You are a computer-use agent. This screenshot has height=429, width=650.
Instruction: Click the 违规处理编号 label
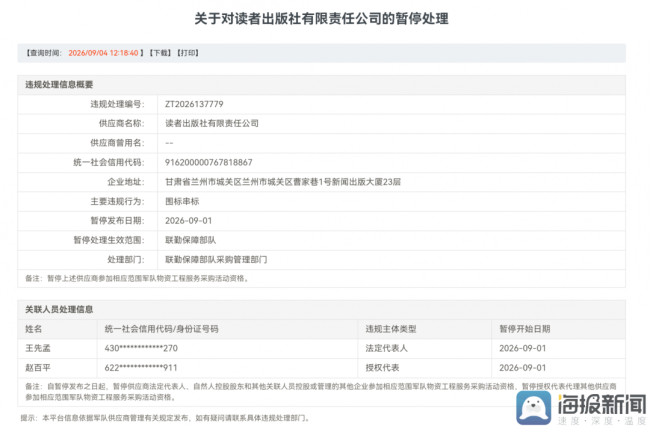click(x=117, y=104)
